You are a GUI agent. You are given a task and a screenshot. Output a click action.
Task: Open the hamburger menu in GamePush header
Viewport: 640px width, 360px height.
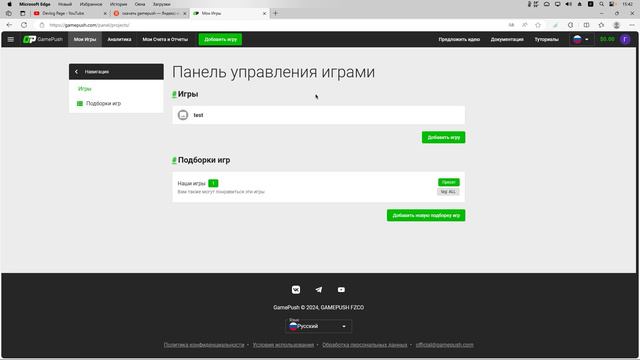pyautogui.click(x=11, y=39)
